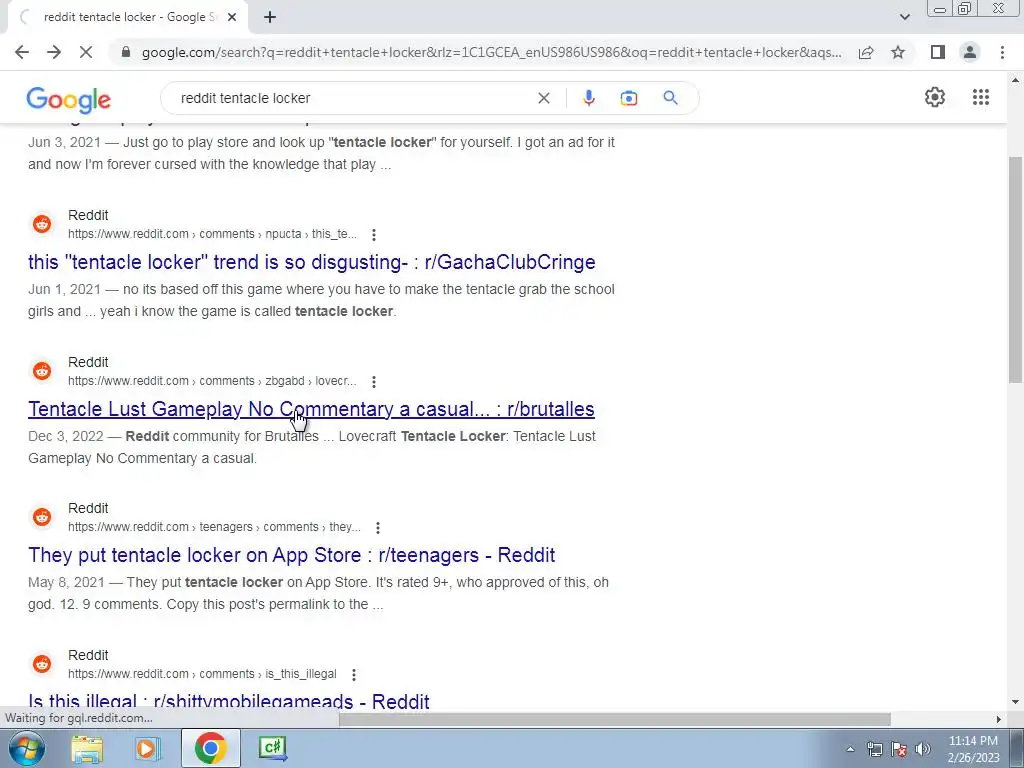Viewport: 1024px width, 768px height.
Task: Open the Google apps grid
Action: pyautogui.click(x=980, y=97)
